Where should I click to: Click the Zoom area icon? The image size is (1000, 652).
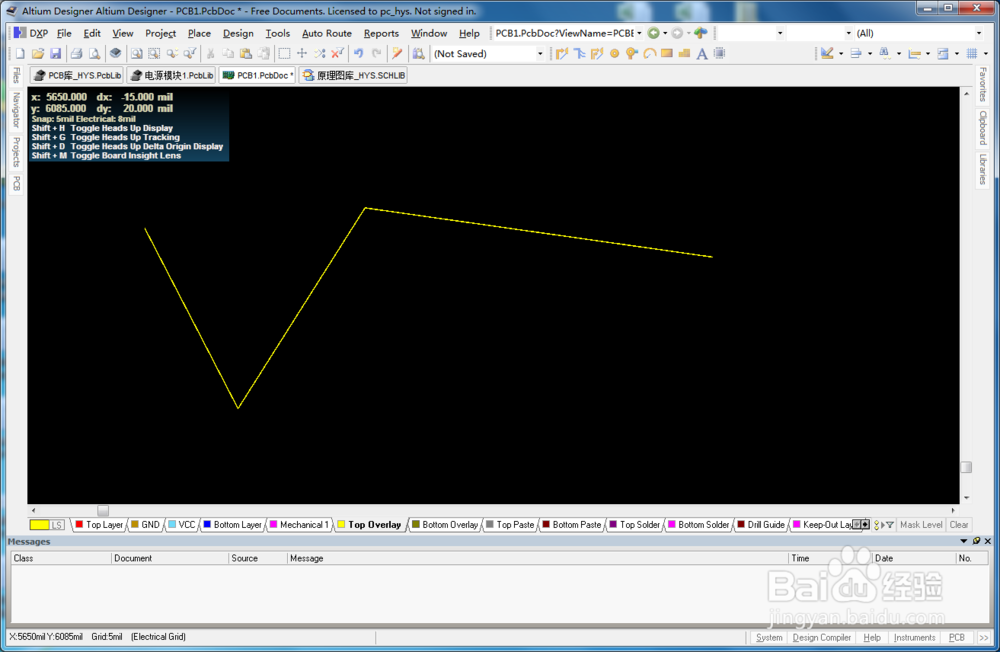coord(154,54)
